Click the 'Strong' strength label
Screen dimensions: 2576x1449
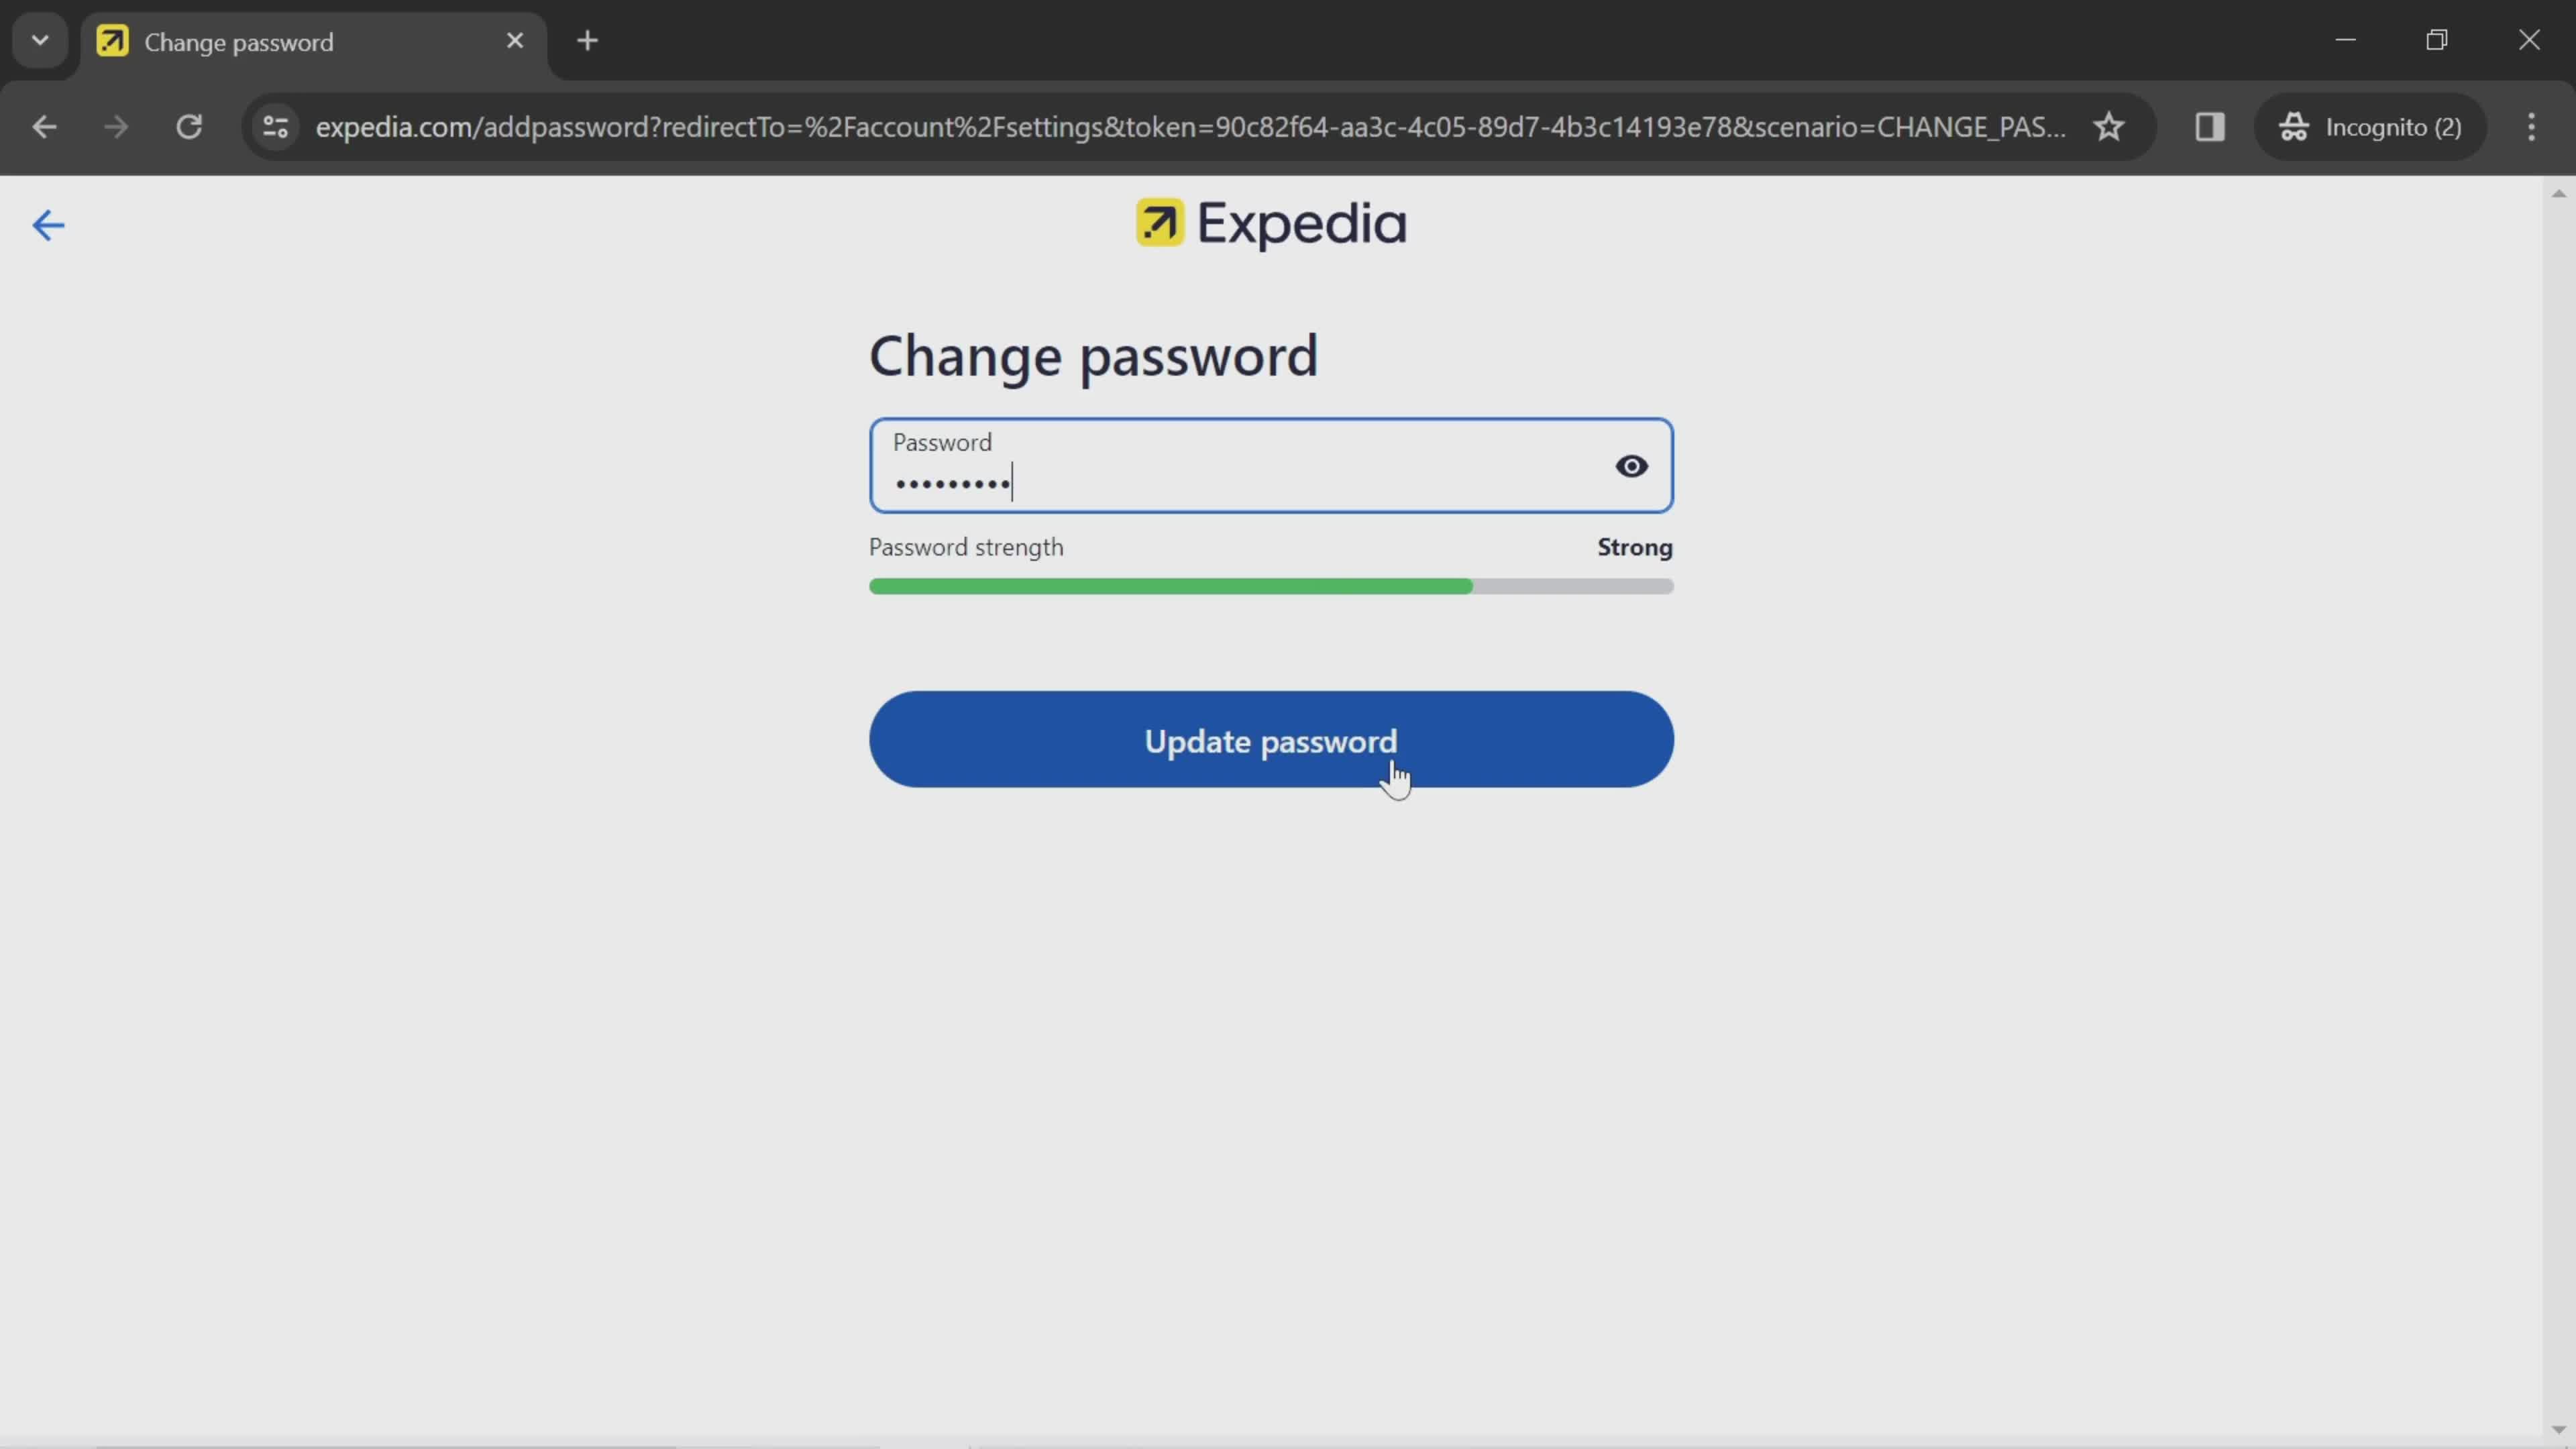tap(1635, 548)
